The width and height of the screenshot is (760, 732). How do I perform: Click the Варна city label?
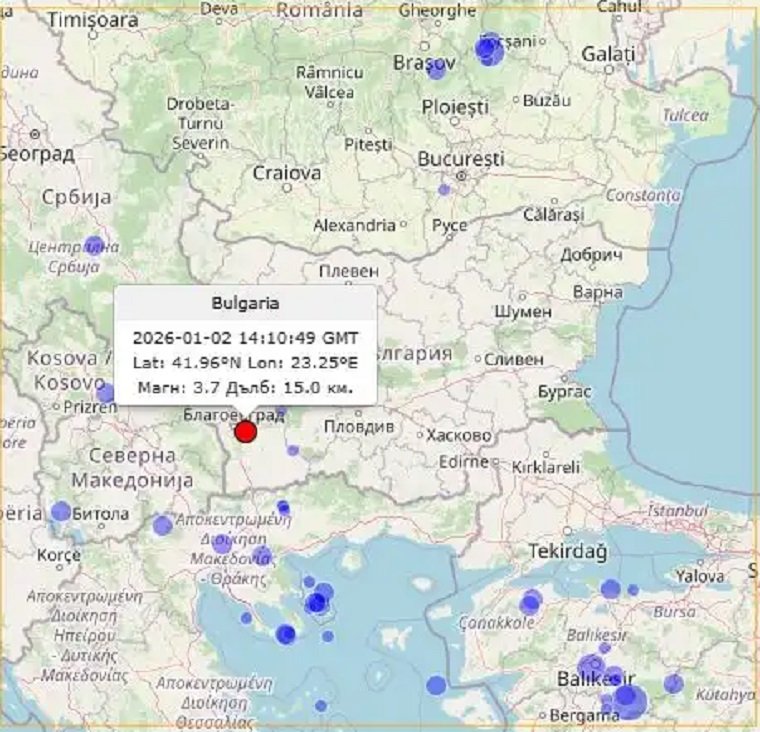[x=598, y=292]
